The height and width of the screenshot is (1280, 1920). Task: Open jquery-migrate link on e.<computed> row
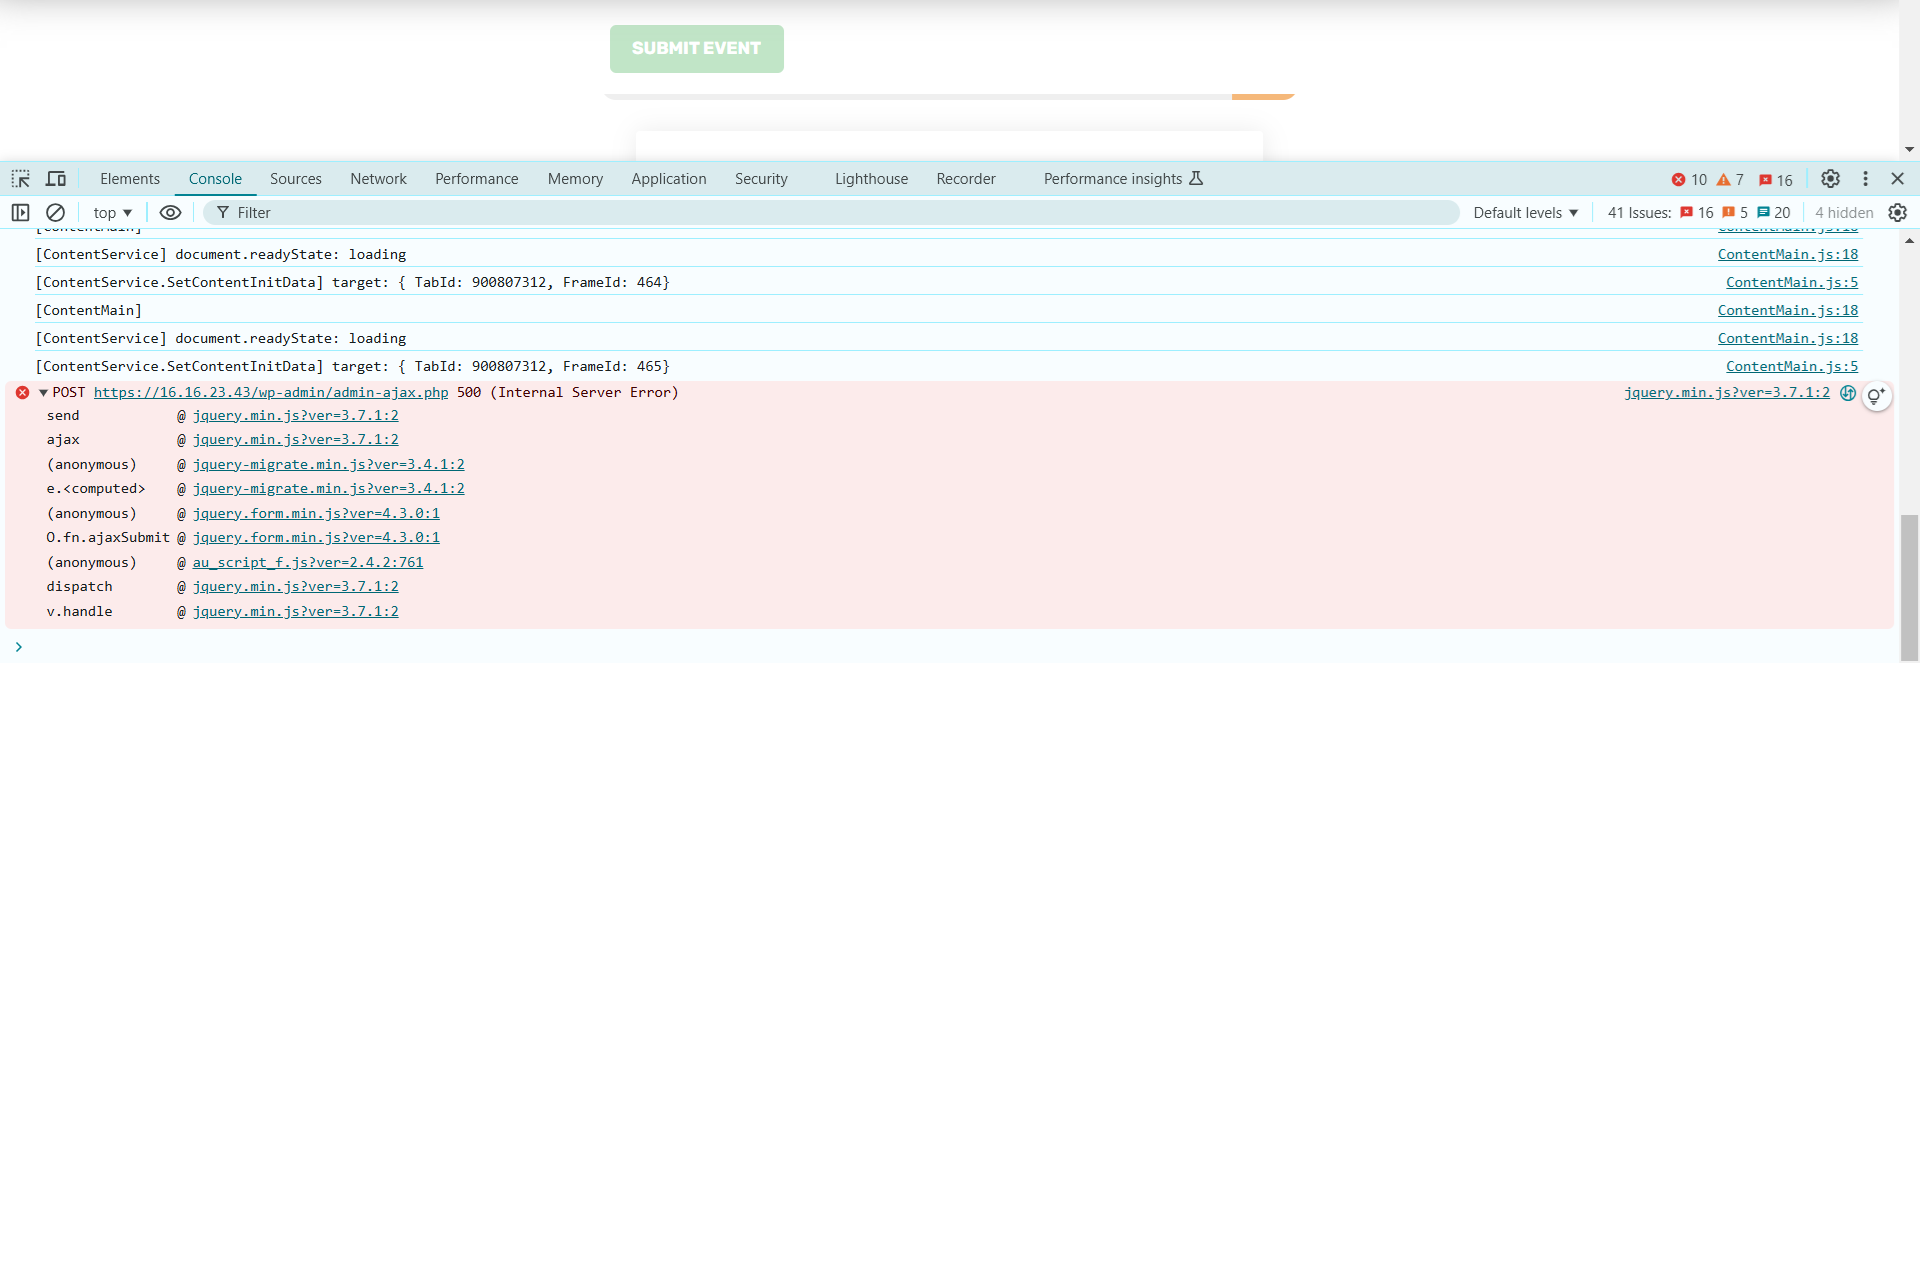click(329, 489)
